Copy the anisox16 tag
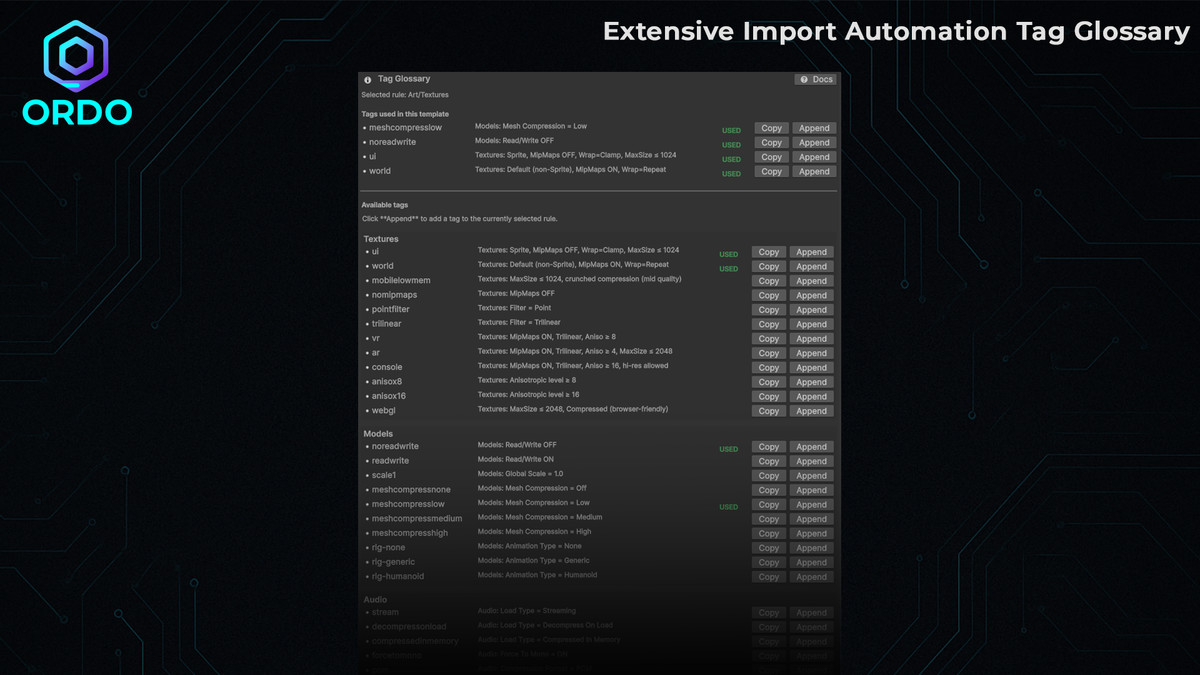The height and width of the screenshot is (675, 1200). 768,396
